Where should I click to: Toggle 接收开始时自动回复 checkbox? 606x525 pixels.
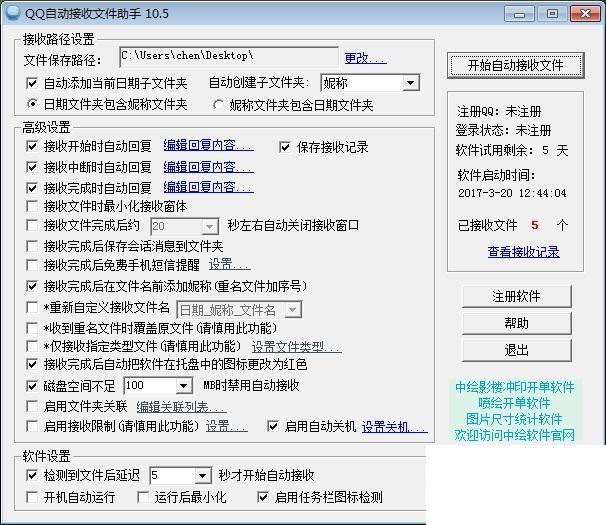tap(32, 146)
